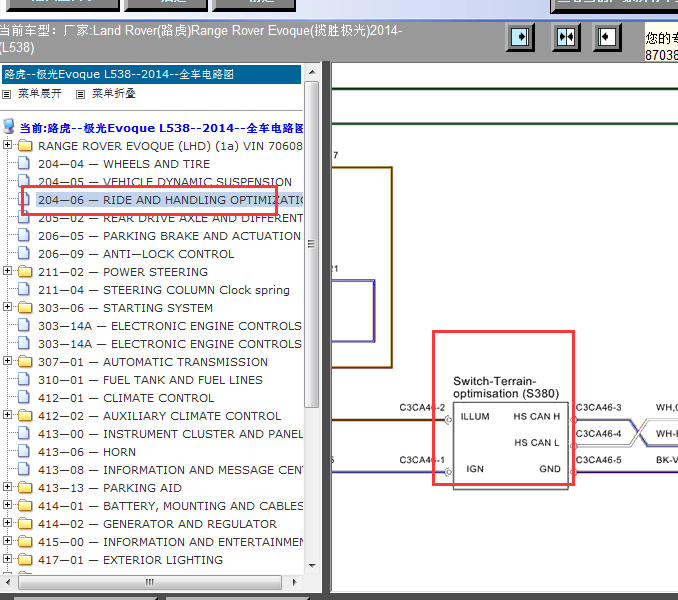Click the 307—01 AUTOMATIC TRANSMISSION folder icon
The image size is (678, 600).
pos(25,362)
